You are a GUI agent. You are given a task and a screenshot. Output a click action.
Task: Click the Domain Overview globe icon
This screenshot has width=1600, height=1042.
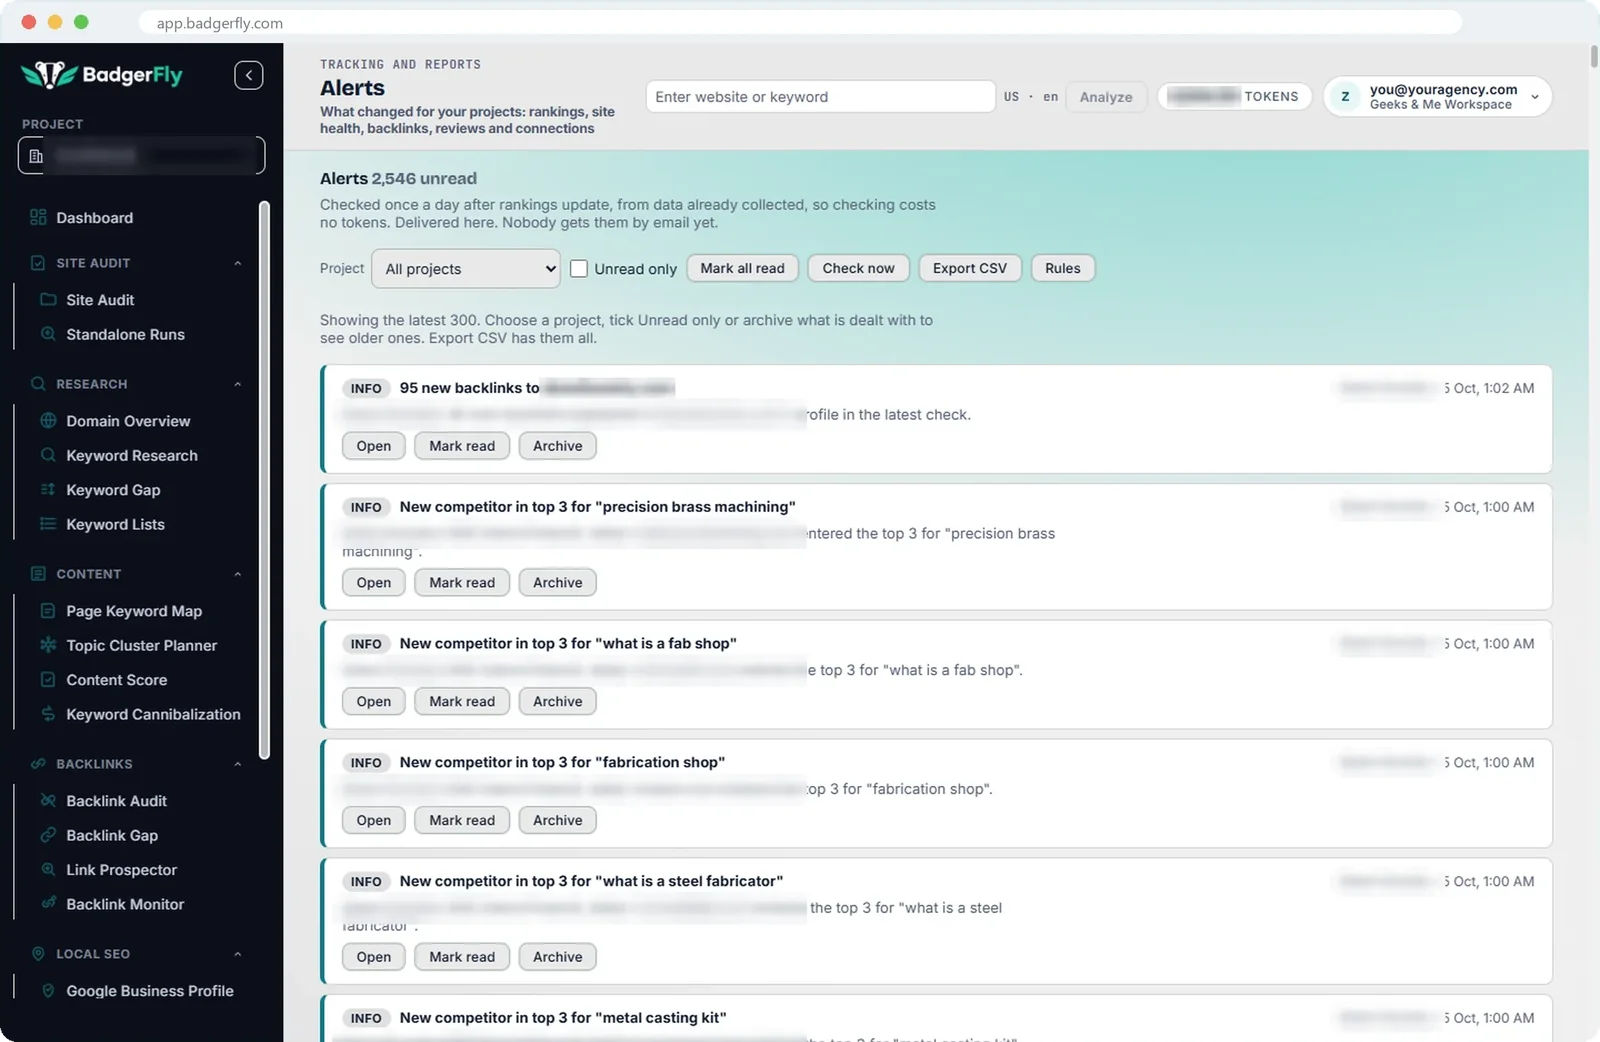pos(48,421)
